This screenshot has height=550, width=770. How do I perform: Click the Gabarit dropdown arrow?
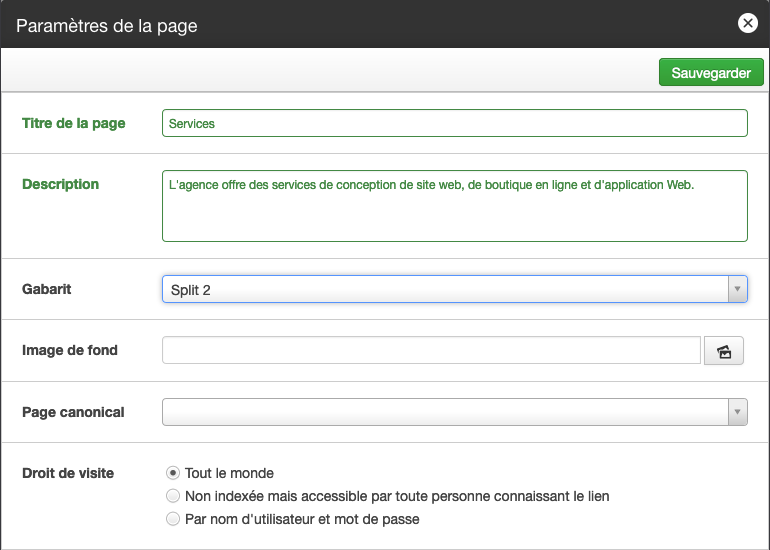(x=737, y=289)
